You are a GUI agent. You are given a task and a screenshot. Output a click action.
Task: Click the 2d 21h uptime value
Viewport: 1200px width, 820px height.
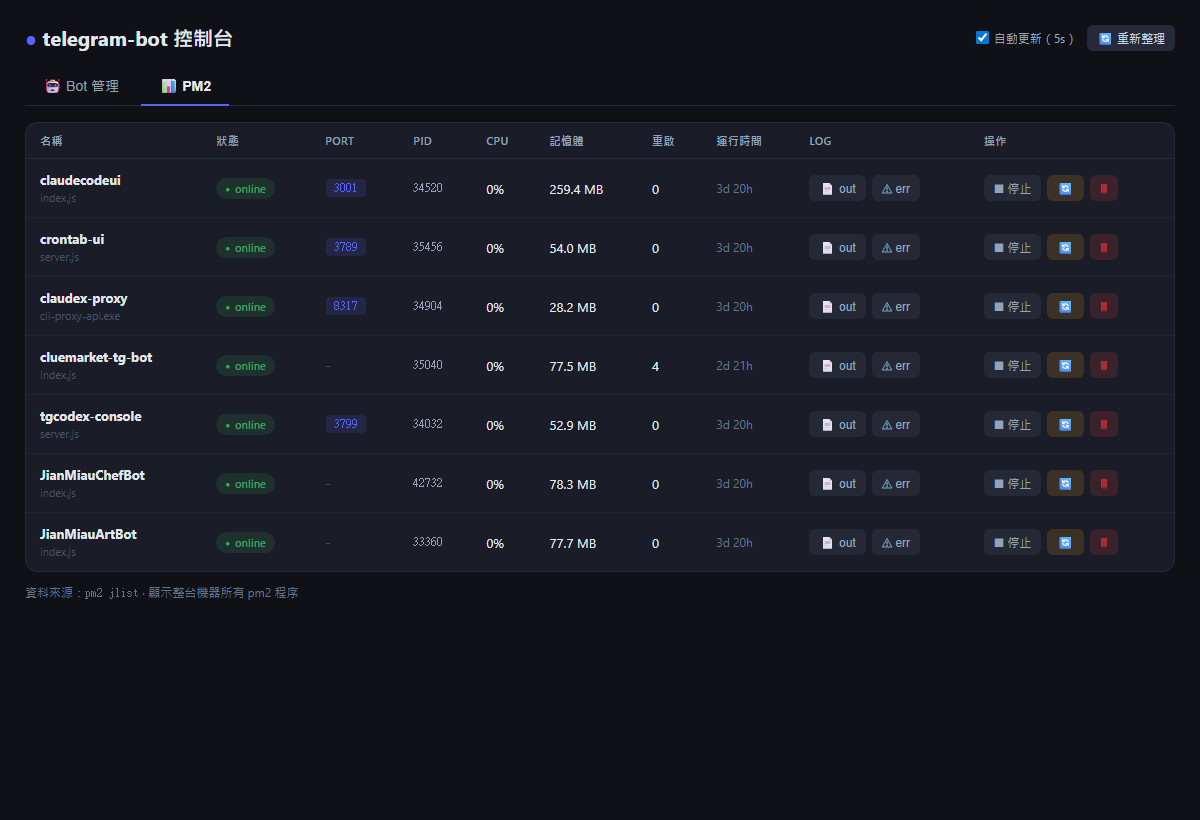tap(734, 366)
